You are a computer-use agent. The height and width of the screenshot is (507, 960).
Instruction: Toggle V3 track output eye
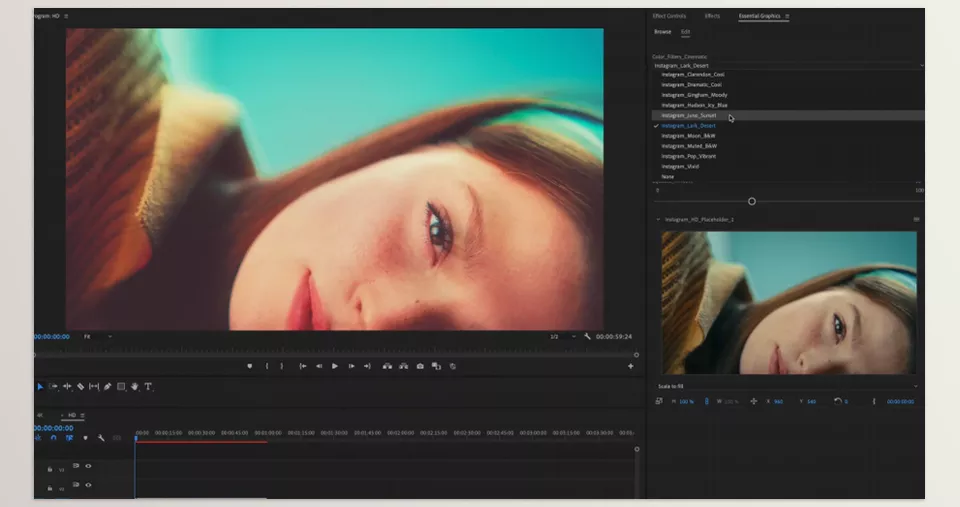[88, 466]
